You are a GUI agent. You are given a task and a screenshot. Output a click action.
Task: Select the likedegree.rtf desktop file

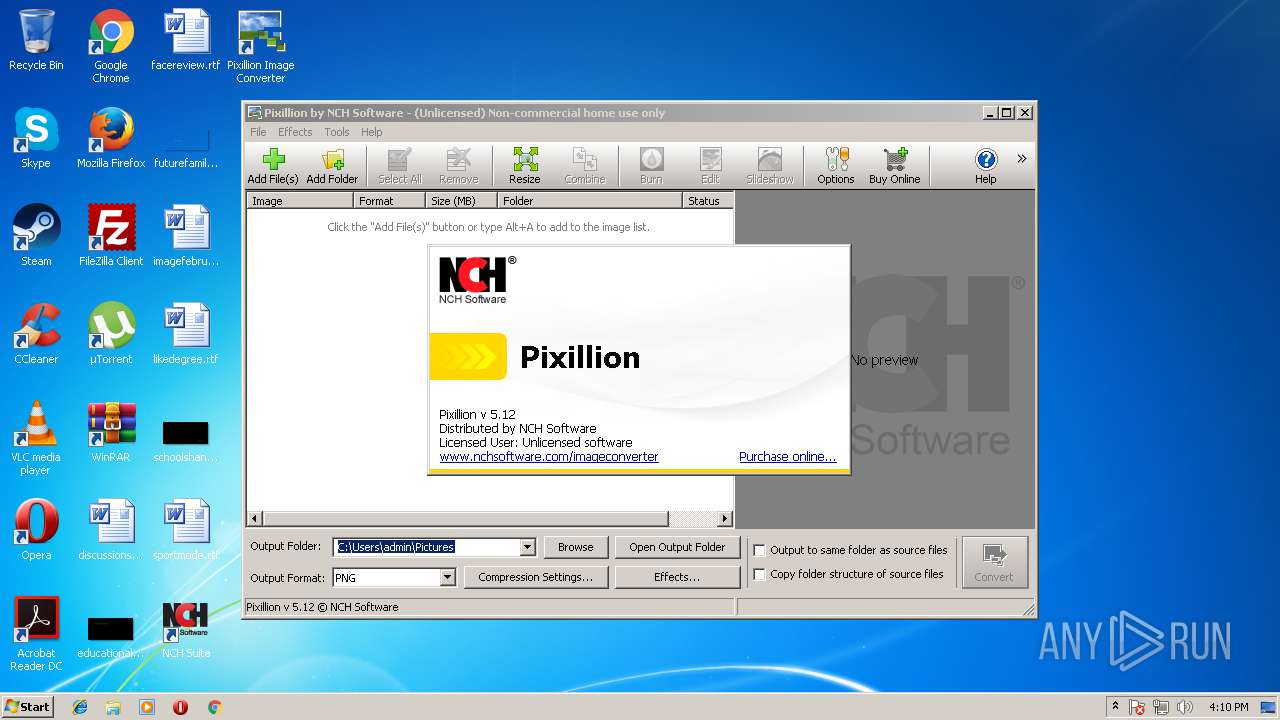(186, 334)
